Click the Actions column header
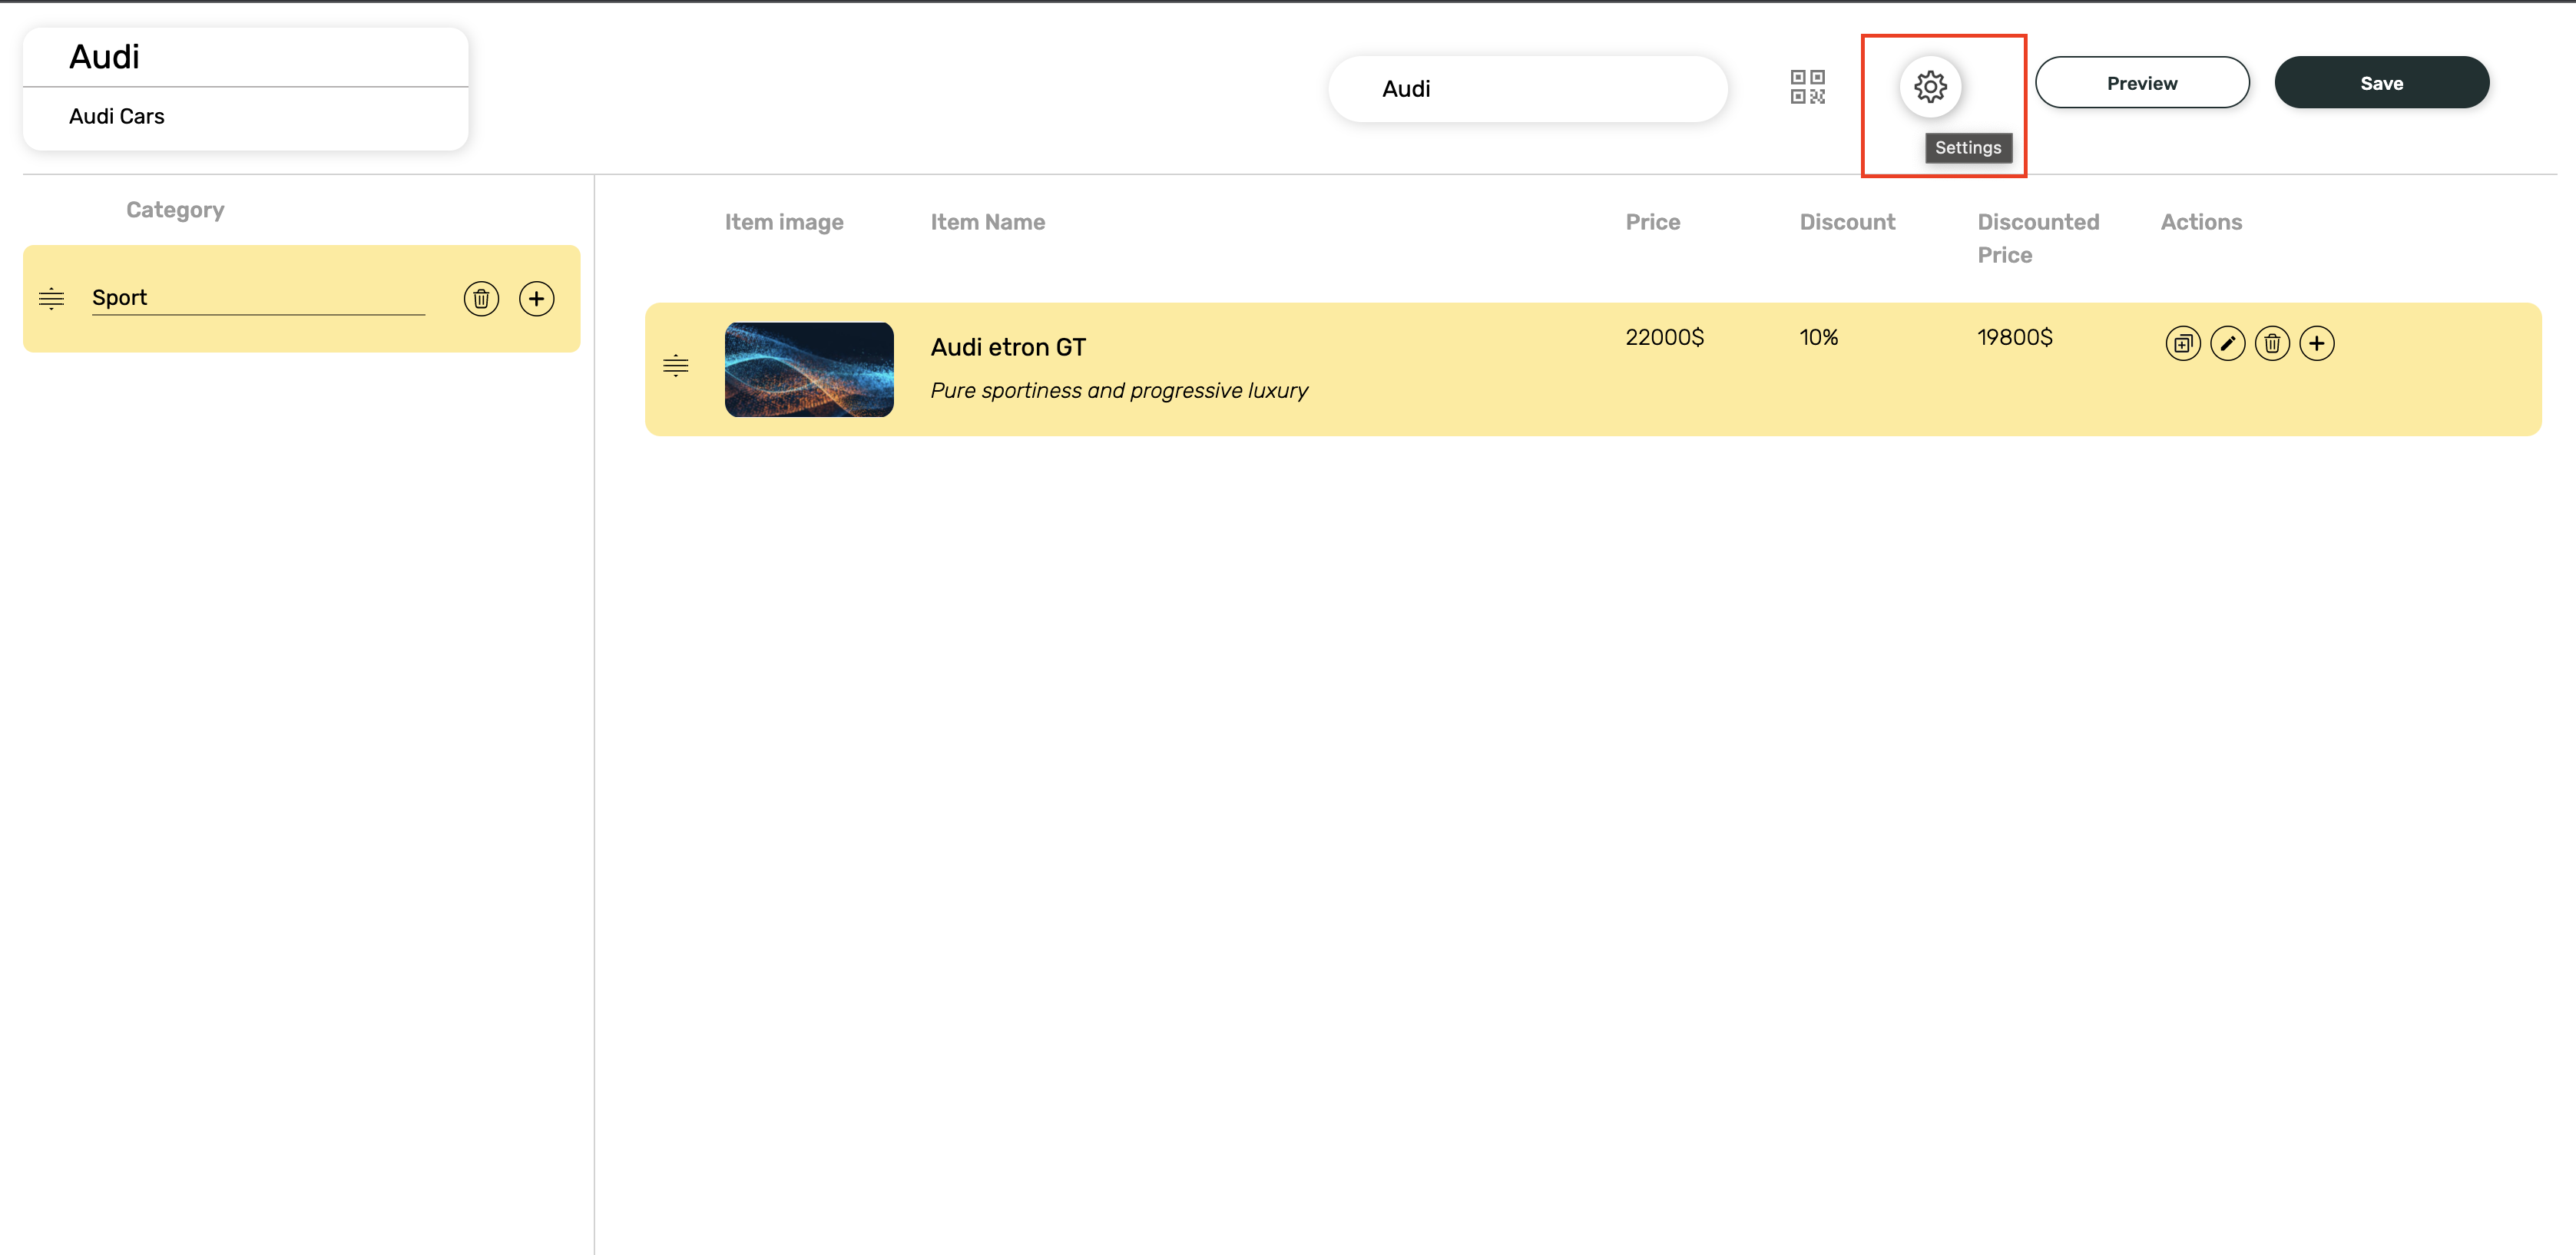Image resolution: width=2576 pixels, height=1255 pixels. click(2201, 222)
